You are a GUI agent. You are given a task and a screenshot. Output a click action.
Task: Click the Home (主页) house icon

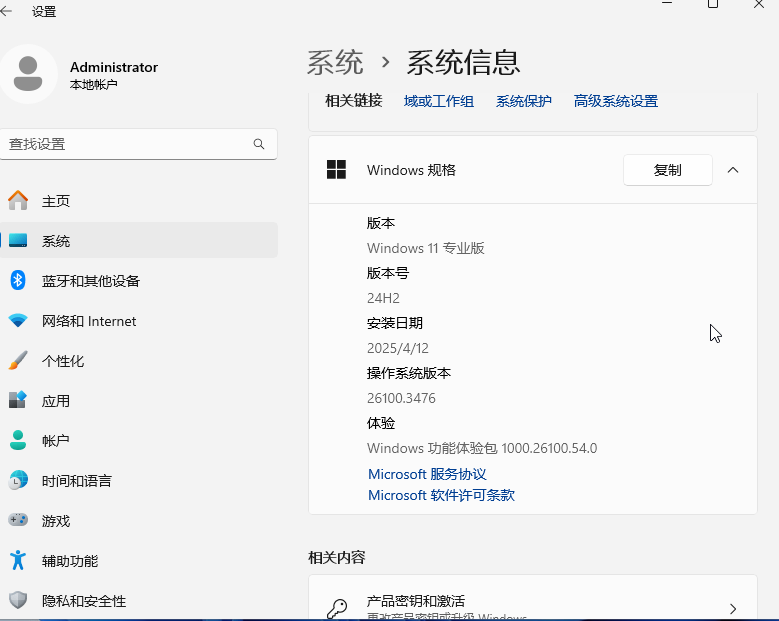[18, 201]
